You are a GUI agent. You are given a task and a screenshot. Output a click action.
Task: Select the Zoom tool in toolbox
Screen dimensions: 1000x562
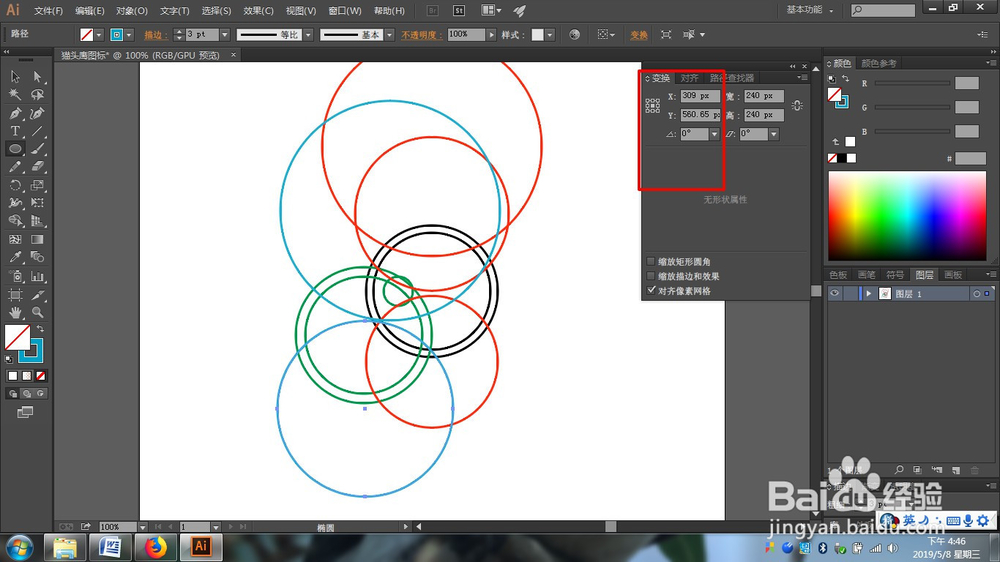[38, 313]
